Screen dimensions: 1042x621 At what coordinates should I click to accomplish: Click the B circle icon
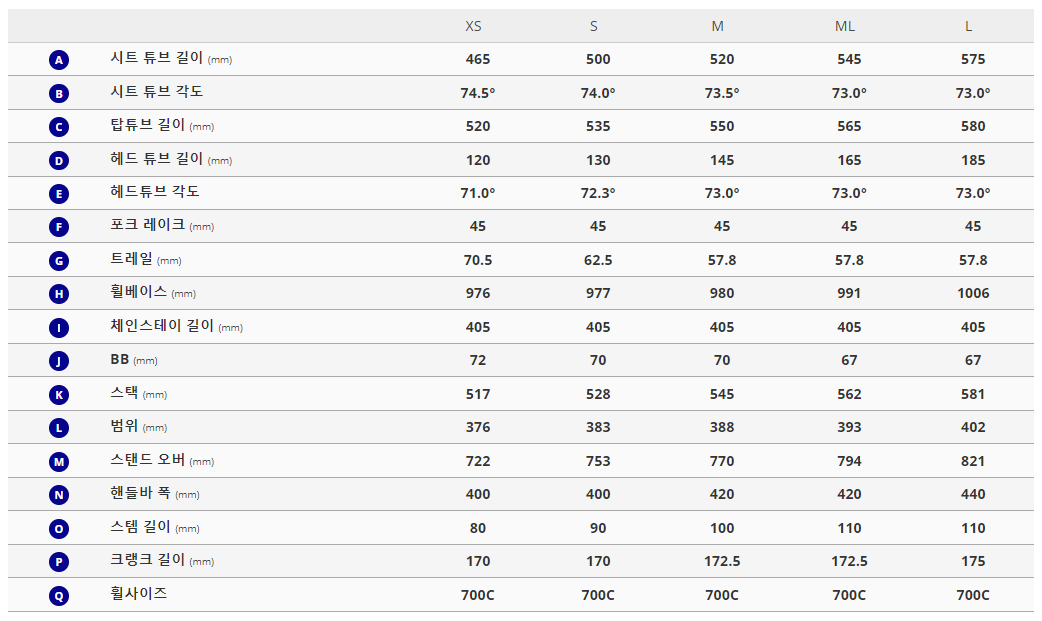pos(58,94)
